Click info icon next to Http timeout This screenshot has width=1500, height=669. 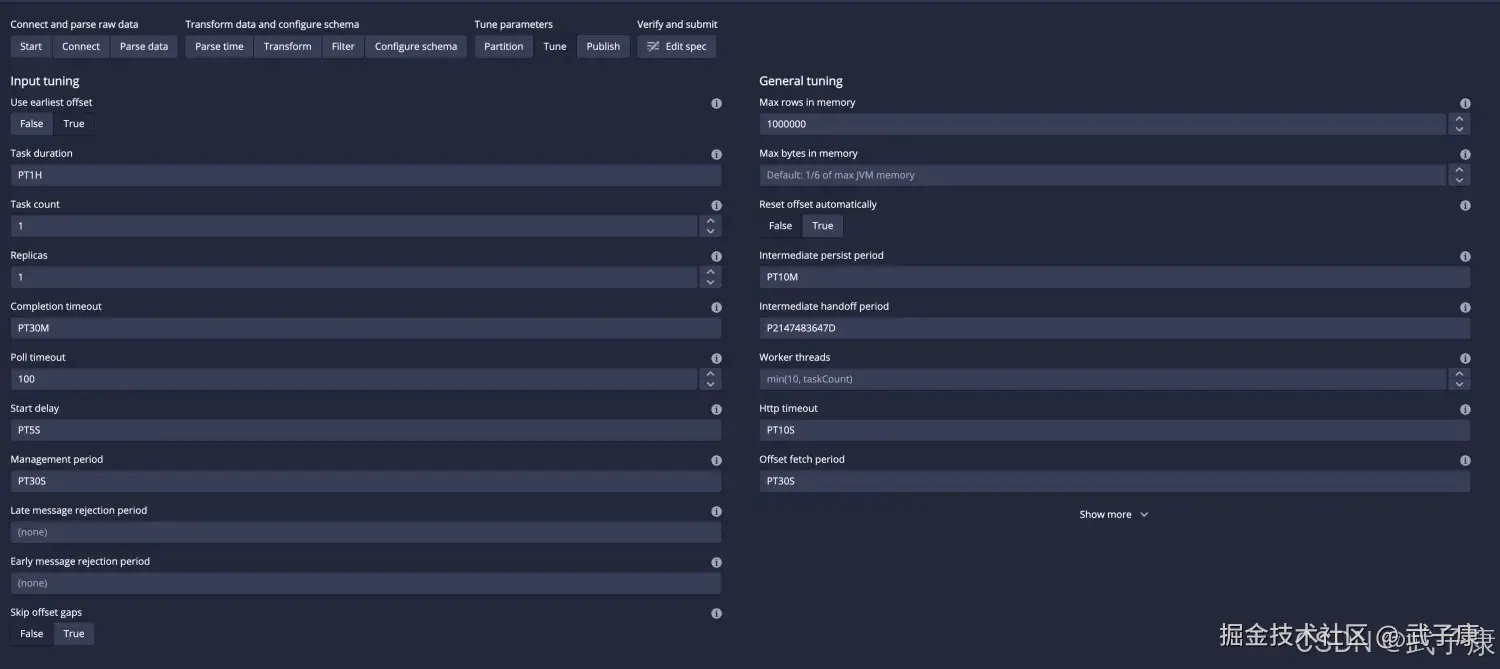1465,409
